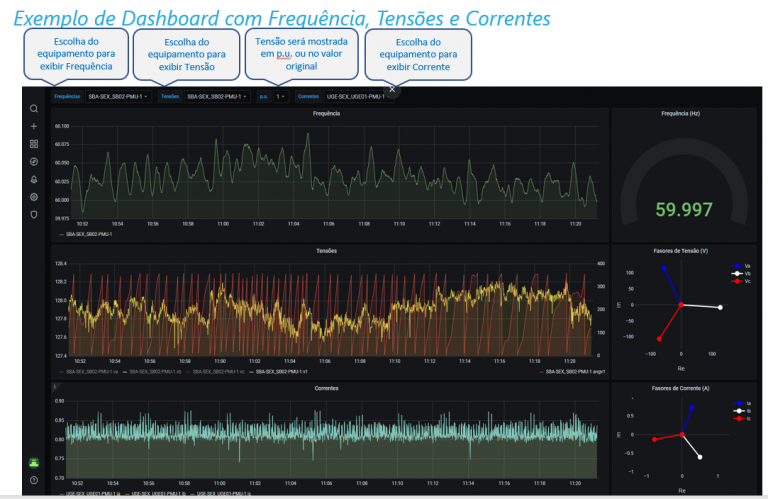Screen dimensions: 768x499
Task: Click the green user avatar icon
Action: click(34, 462)
